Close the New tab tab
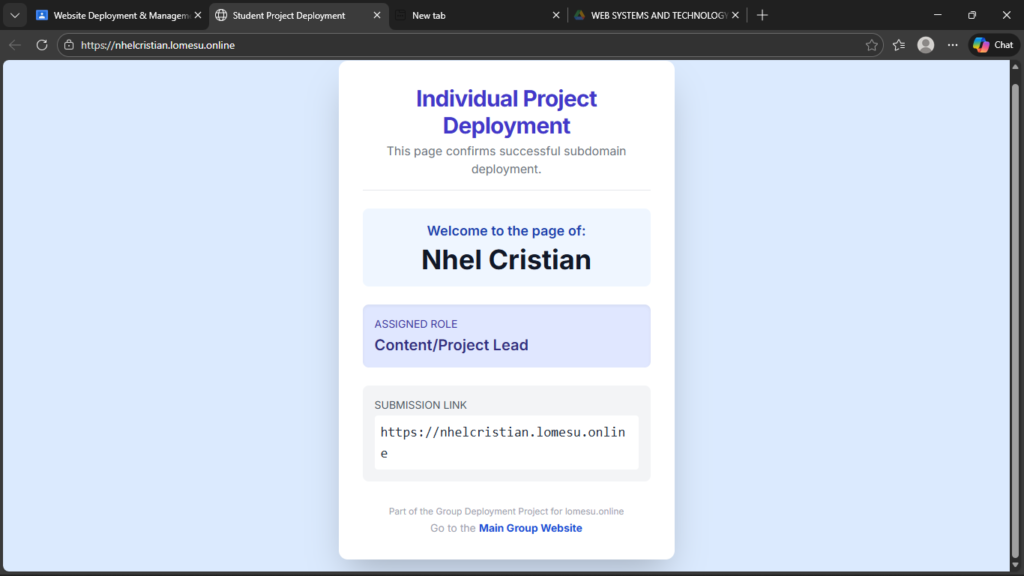 (x=556, y=15)
